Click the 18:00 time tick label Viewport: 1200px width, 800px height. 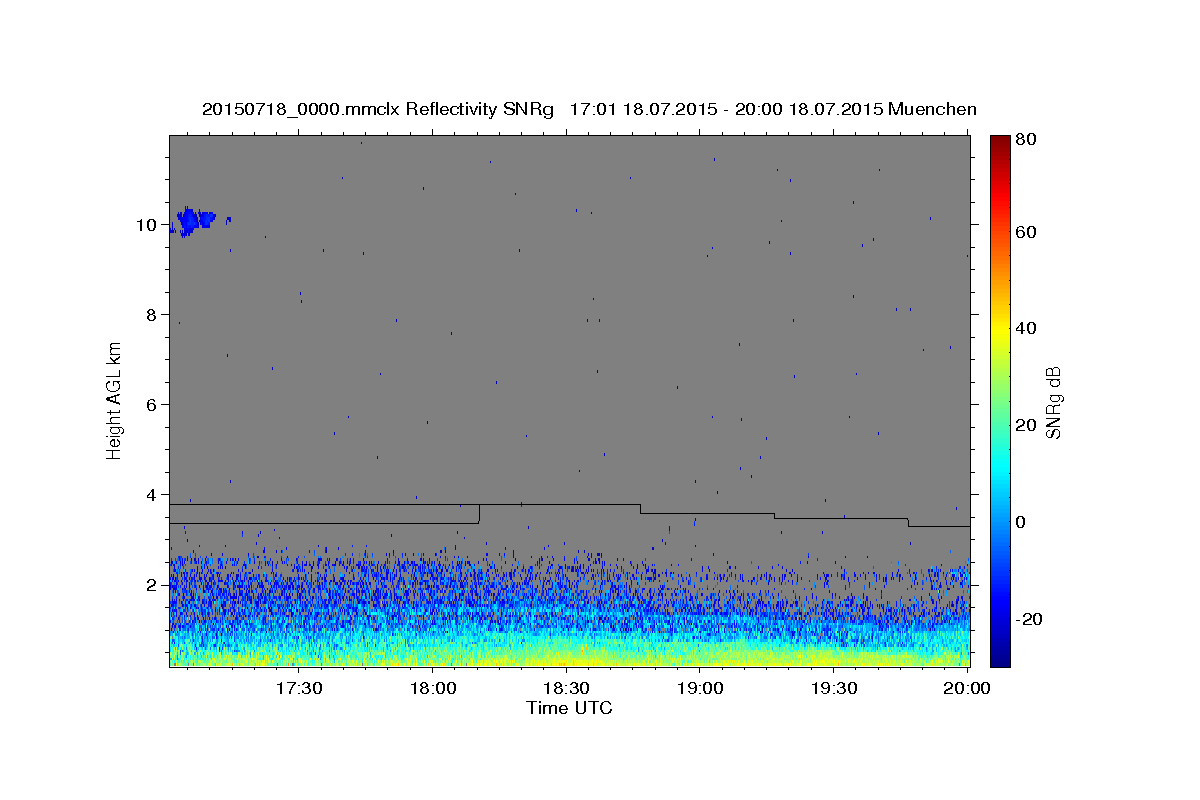433,688
